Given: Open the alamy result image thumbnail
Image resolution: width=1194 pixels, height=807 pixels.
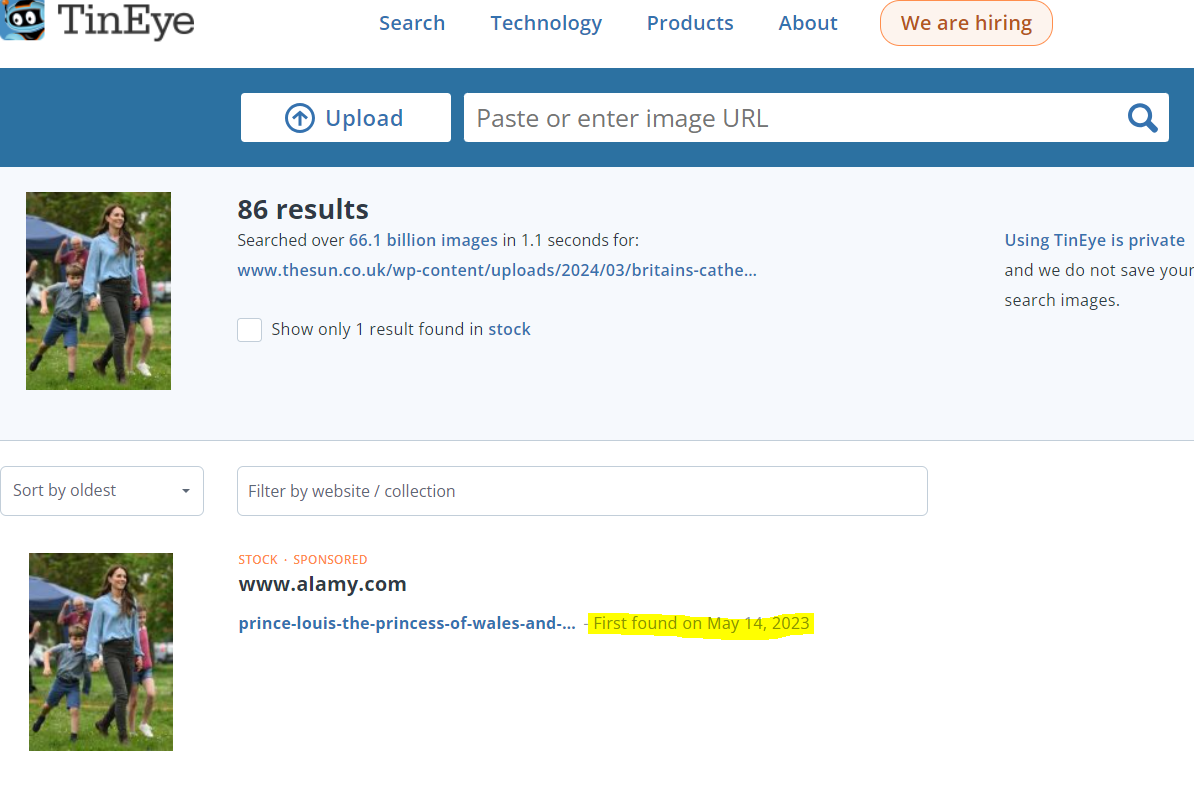Looking at the screenshot, I should pos(101,652).
